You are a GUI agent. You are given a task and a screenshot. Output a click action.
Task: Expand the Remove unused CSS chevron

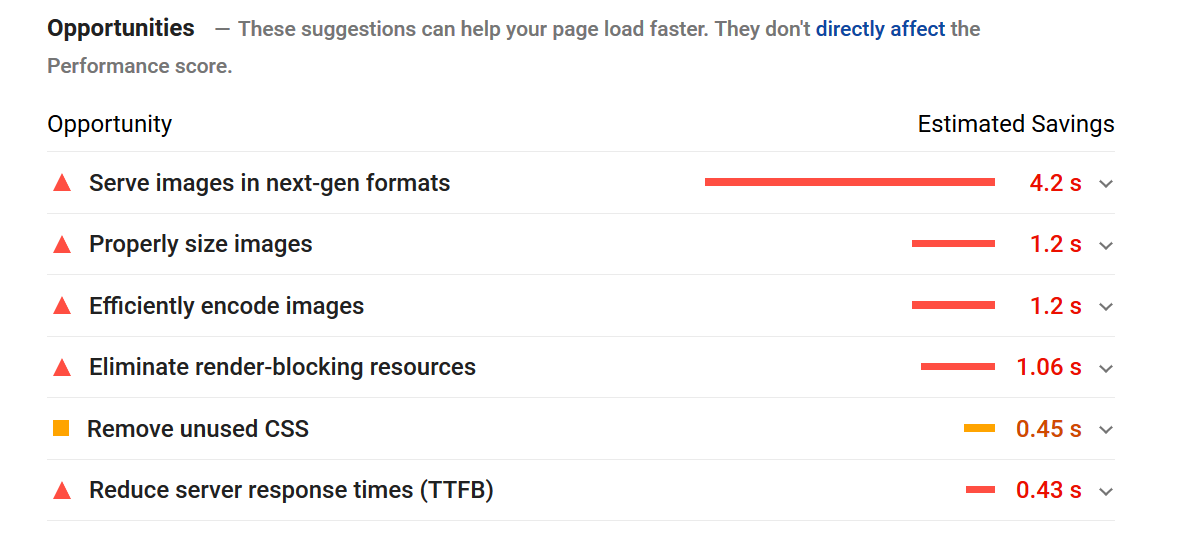pos(1105,429)
